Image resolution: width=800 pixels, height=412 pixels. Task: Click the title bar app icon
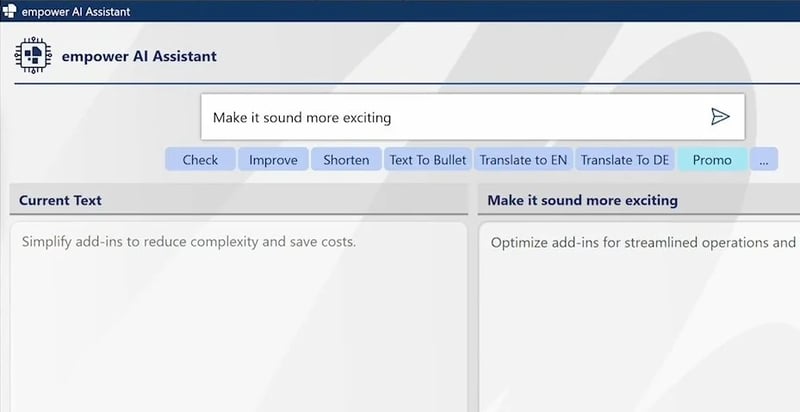pos(9,11)
